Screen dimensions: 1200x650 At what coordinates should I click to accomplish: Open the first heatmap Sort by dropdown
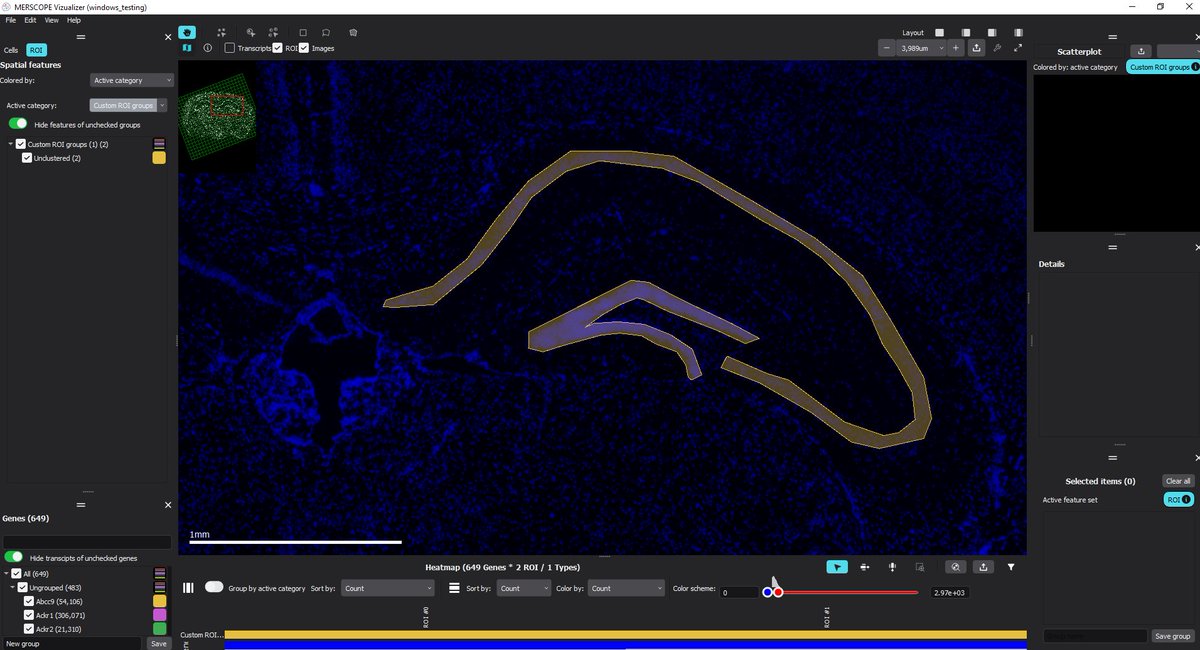click(x=387, y=588)
